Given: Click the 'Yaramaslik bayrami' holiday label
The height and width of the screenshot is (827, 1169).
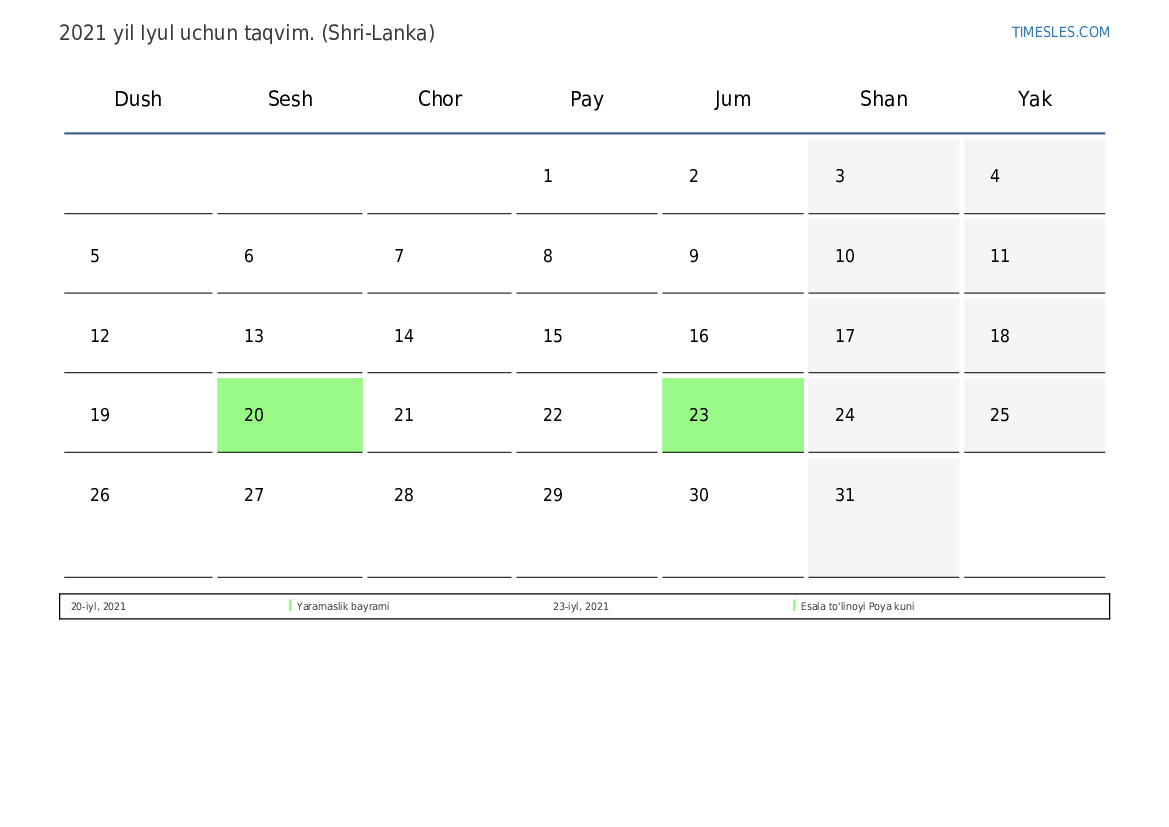Looking at the screenshot, I should pyautogui.click(x=343, y=606).
